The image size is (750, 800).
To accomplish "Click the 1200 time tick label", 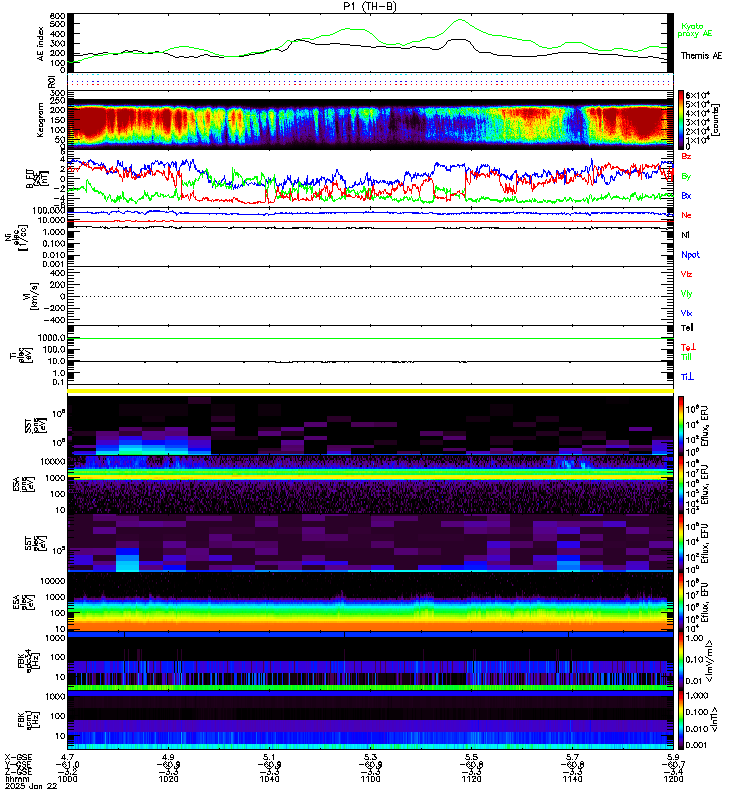I will pos(673,779).
